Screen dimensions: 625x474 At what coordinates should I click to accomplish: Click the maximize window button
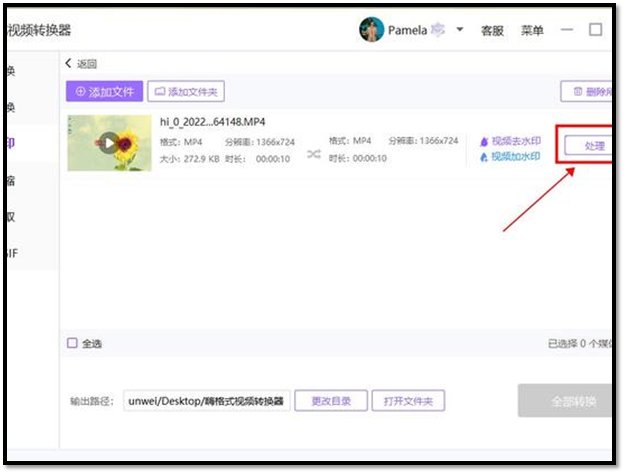point(595,30)
